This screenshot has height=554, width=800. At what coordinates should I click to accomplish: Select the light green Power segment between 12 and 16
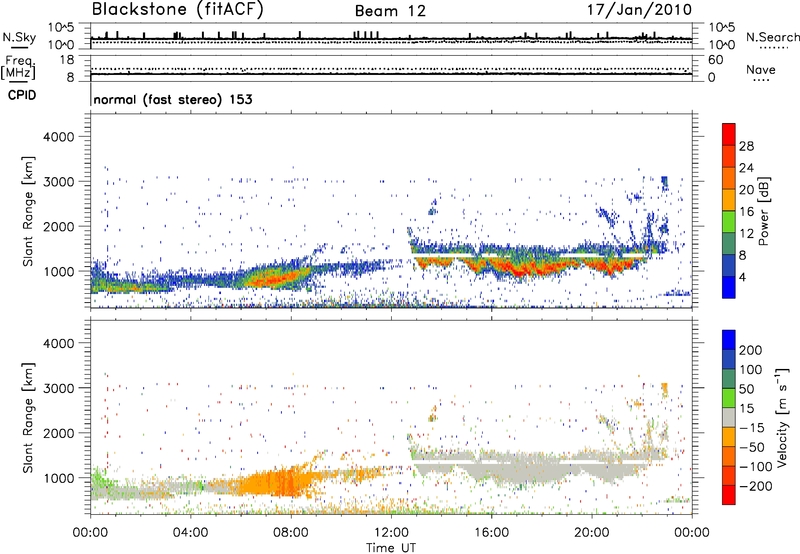[729, 222]
